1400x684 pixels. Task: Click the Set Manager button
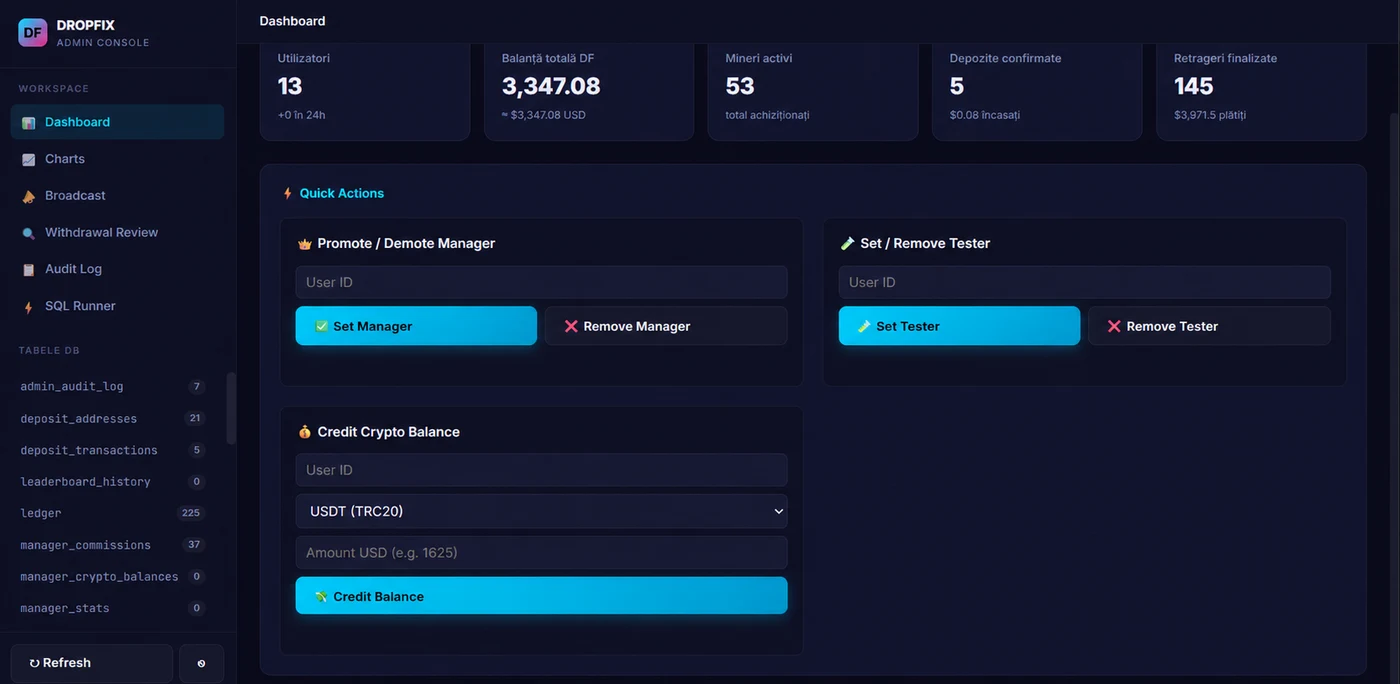(x=416, y=326)
